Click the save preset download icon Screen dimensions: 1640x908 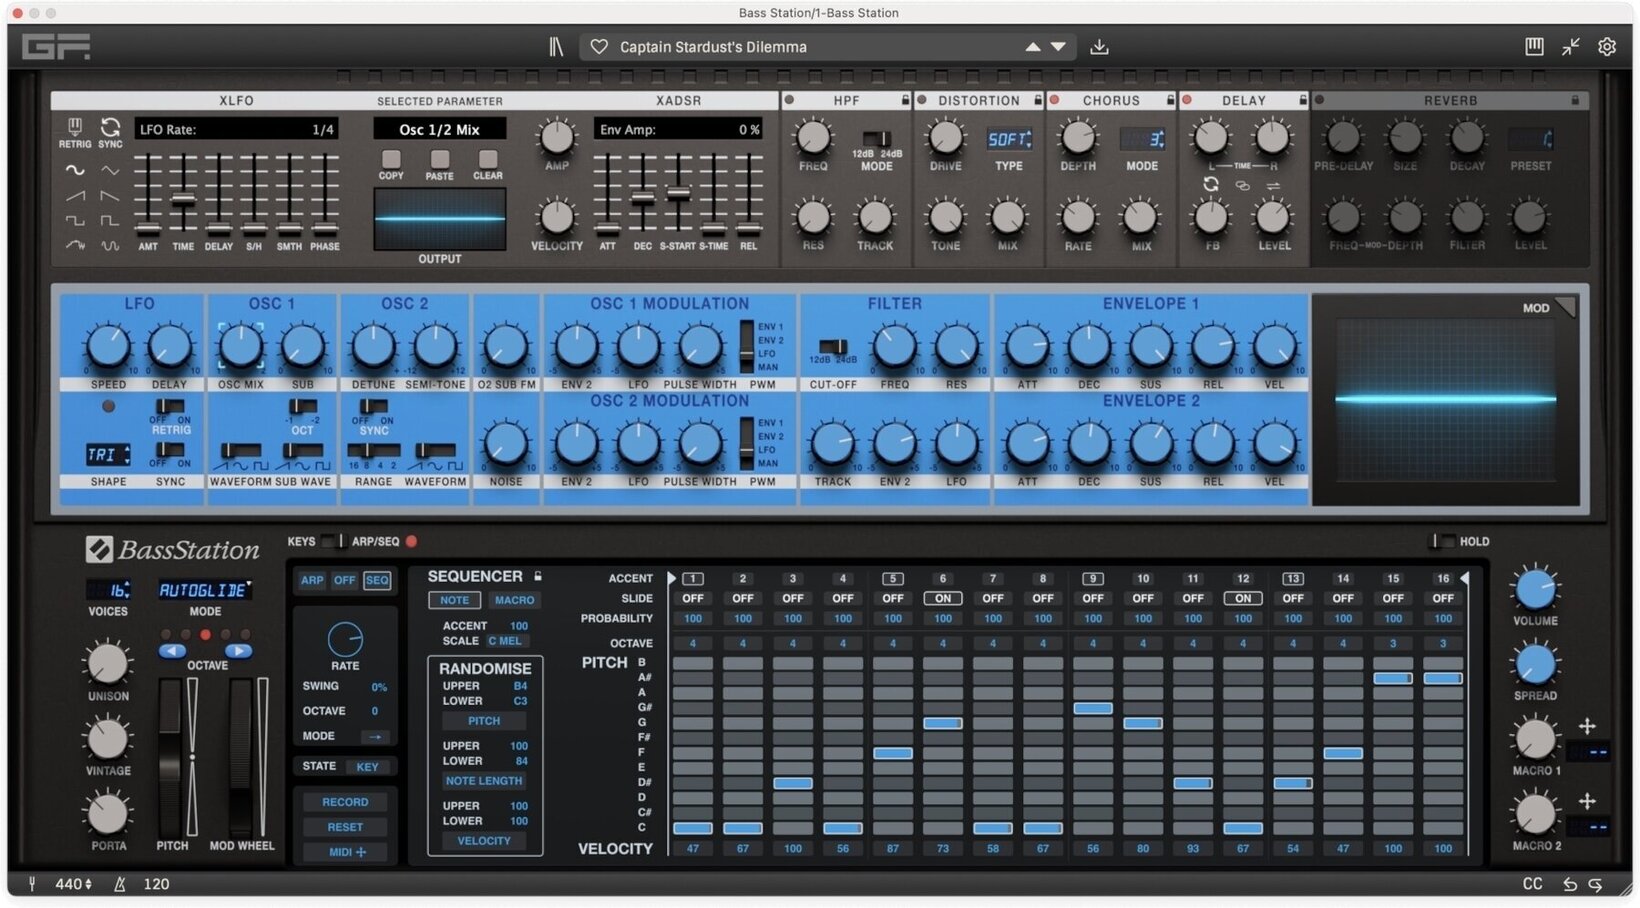(1099, 47)
